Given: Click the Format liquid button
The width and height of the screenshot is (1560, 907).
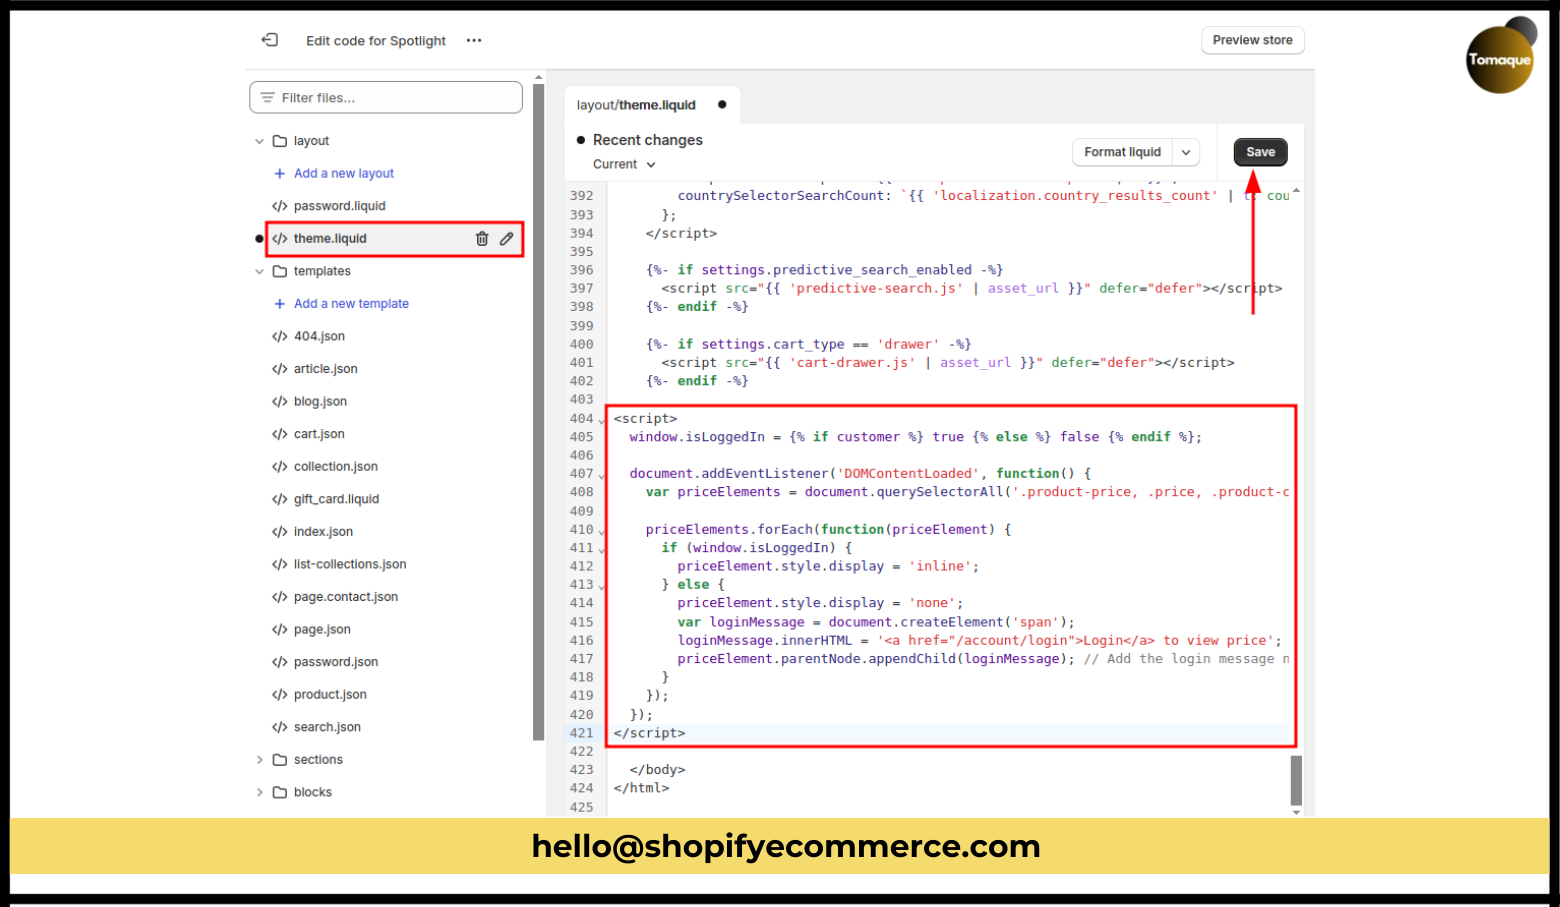Looking at the screenshot, I should (1122, 152).
